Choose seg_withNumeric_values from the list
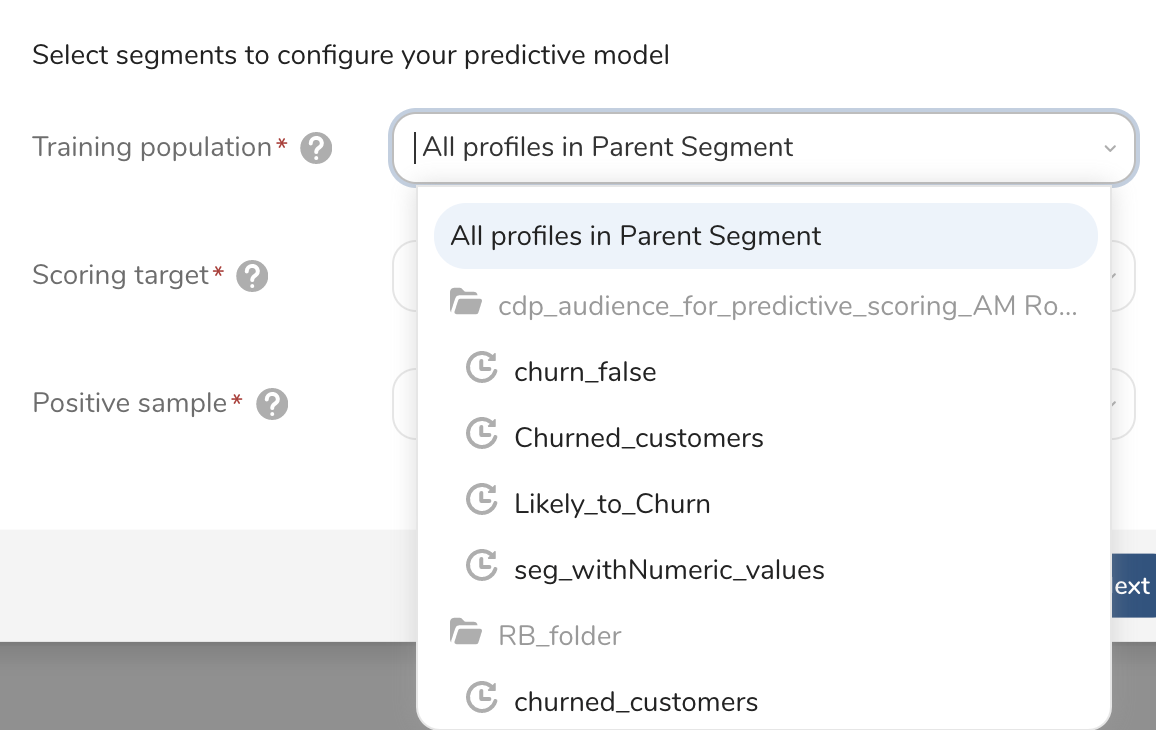This screenshot has height=730, width=1156. 669,570
